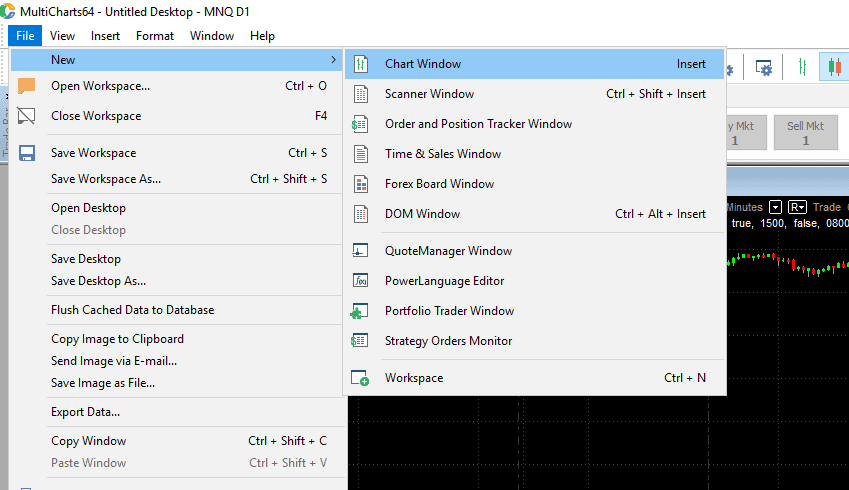Click the Save Workspace floppy disk icon
849x490 pixels.
[27, 153]
